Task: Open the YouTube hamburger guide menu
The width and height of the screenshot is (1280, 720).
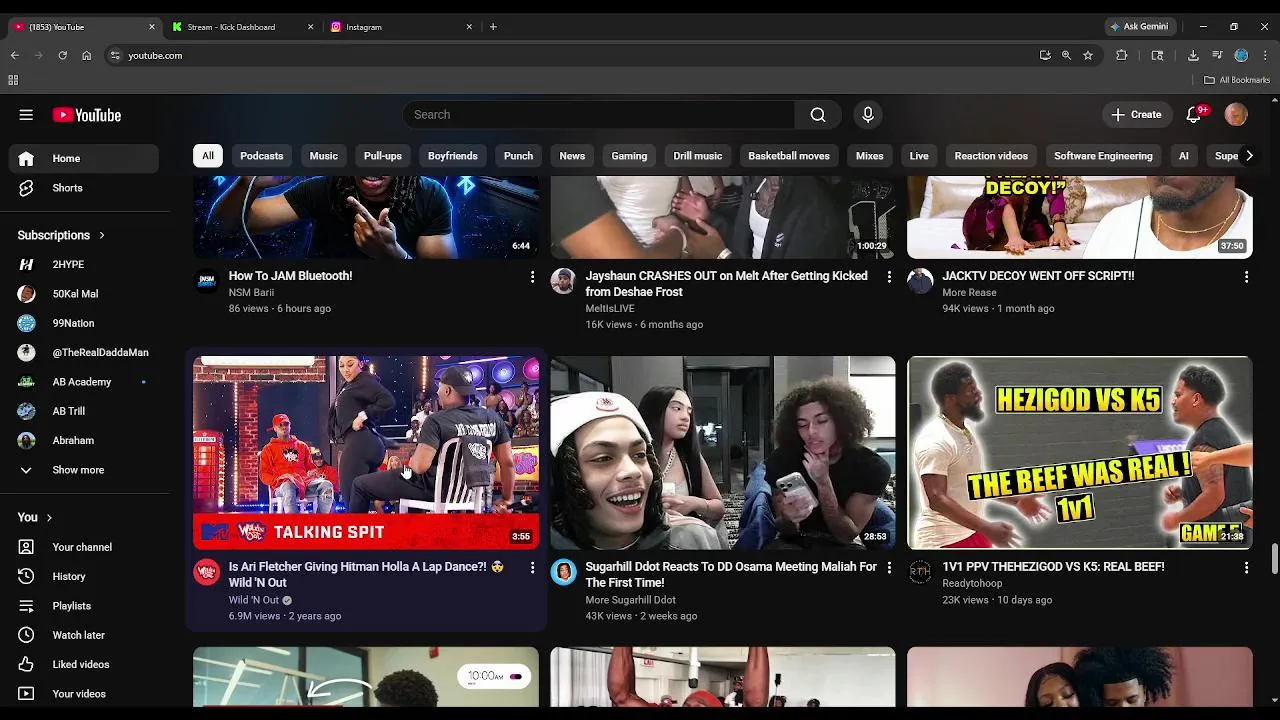Action: tap(26, 115)
